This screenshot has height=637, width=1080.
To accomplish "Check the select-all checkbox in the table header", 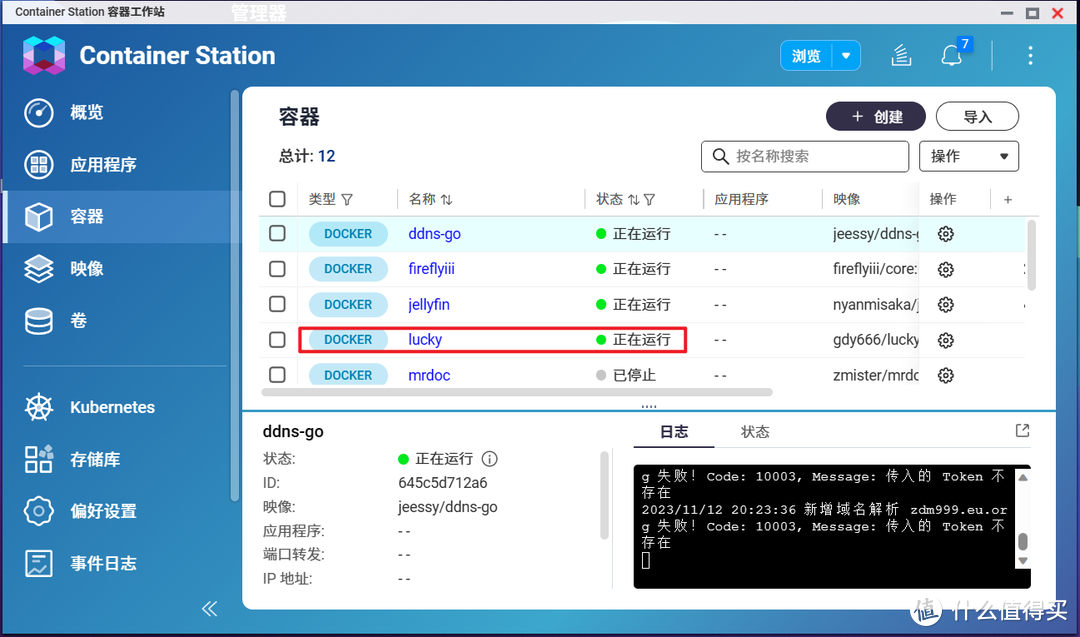I will pos(277,199).
